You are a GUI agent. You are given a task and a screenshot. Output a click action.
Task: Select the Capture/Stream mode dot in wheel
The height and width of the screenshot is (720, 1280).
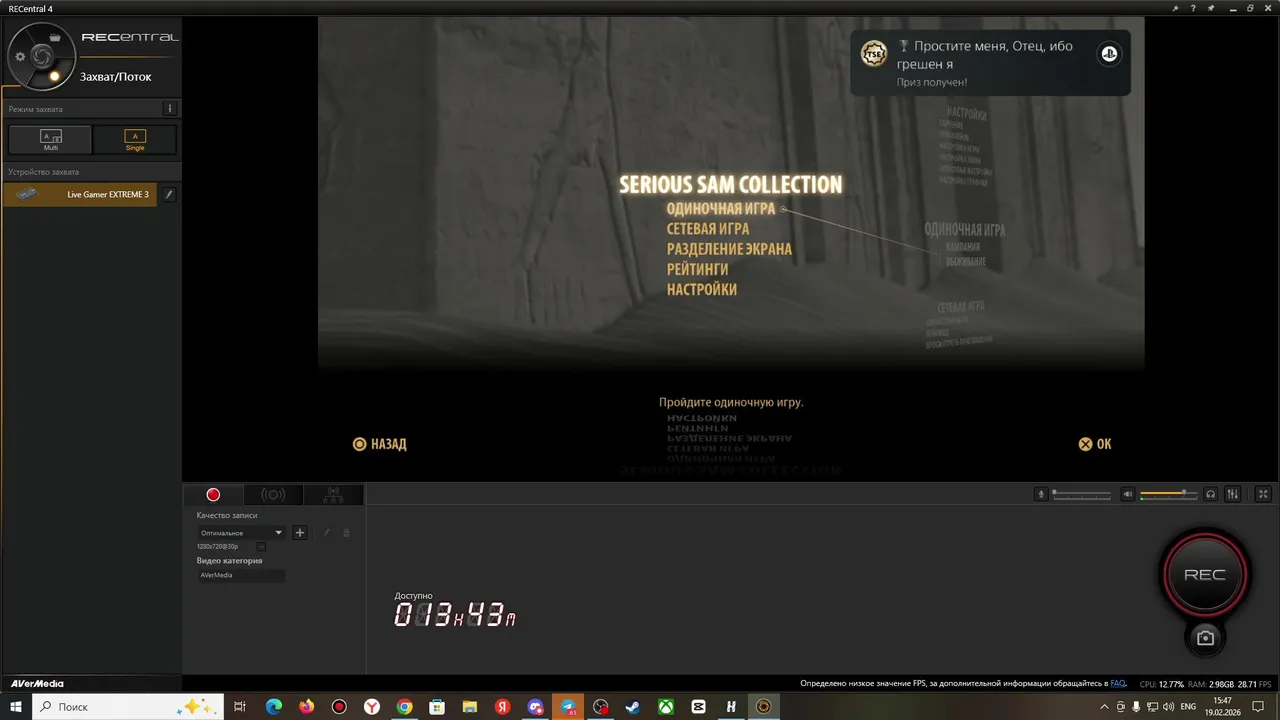pos(55,77)
